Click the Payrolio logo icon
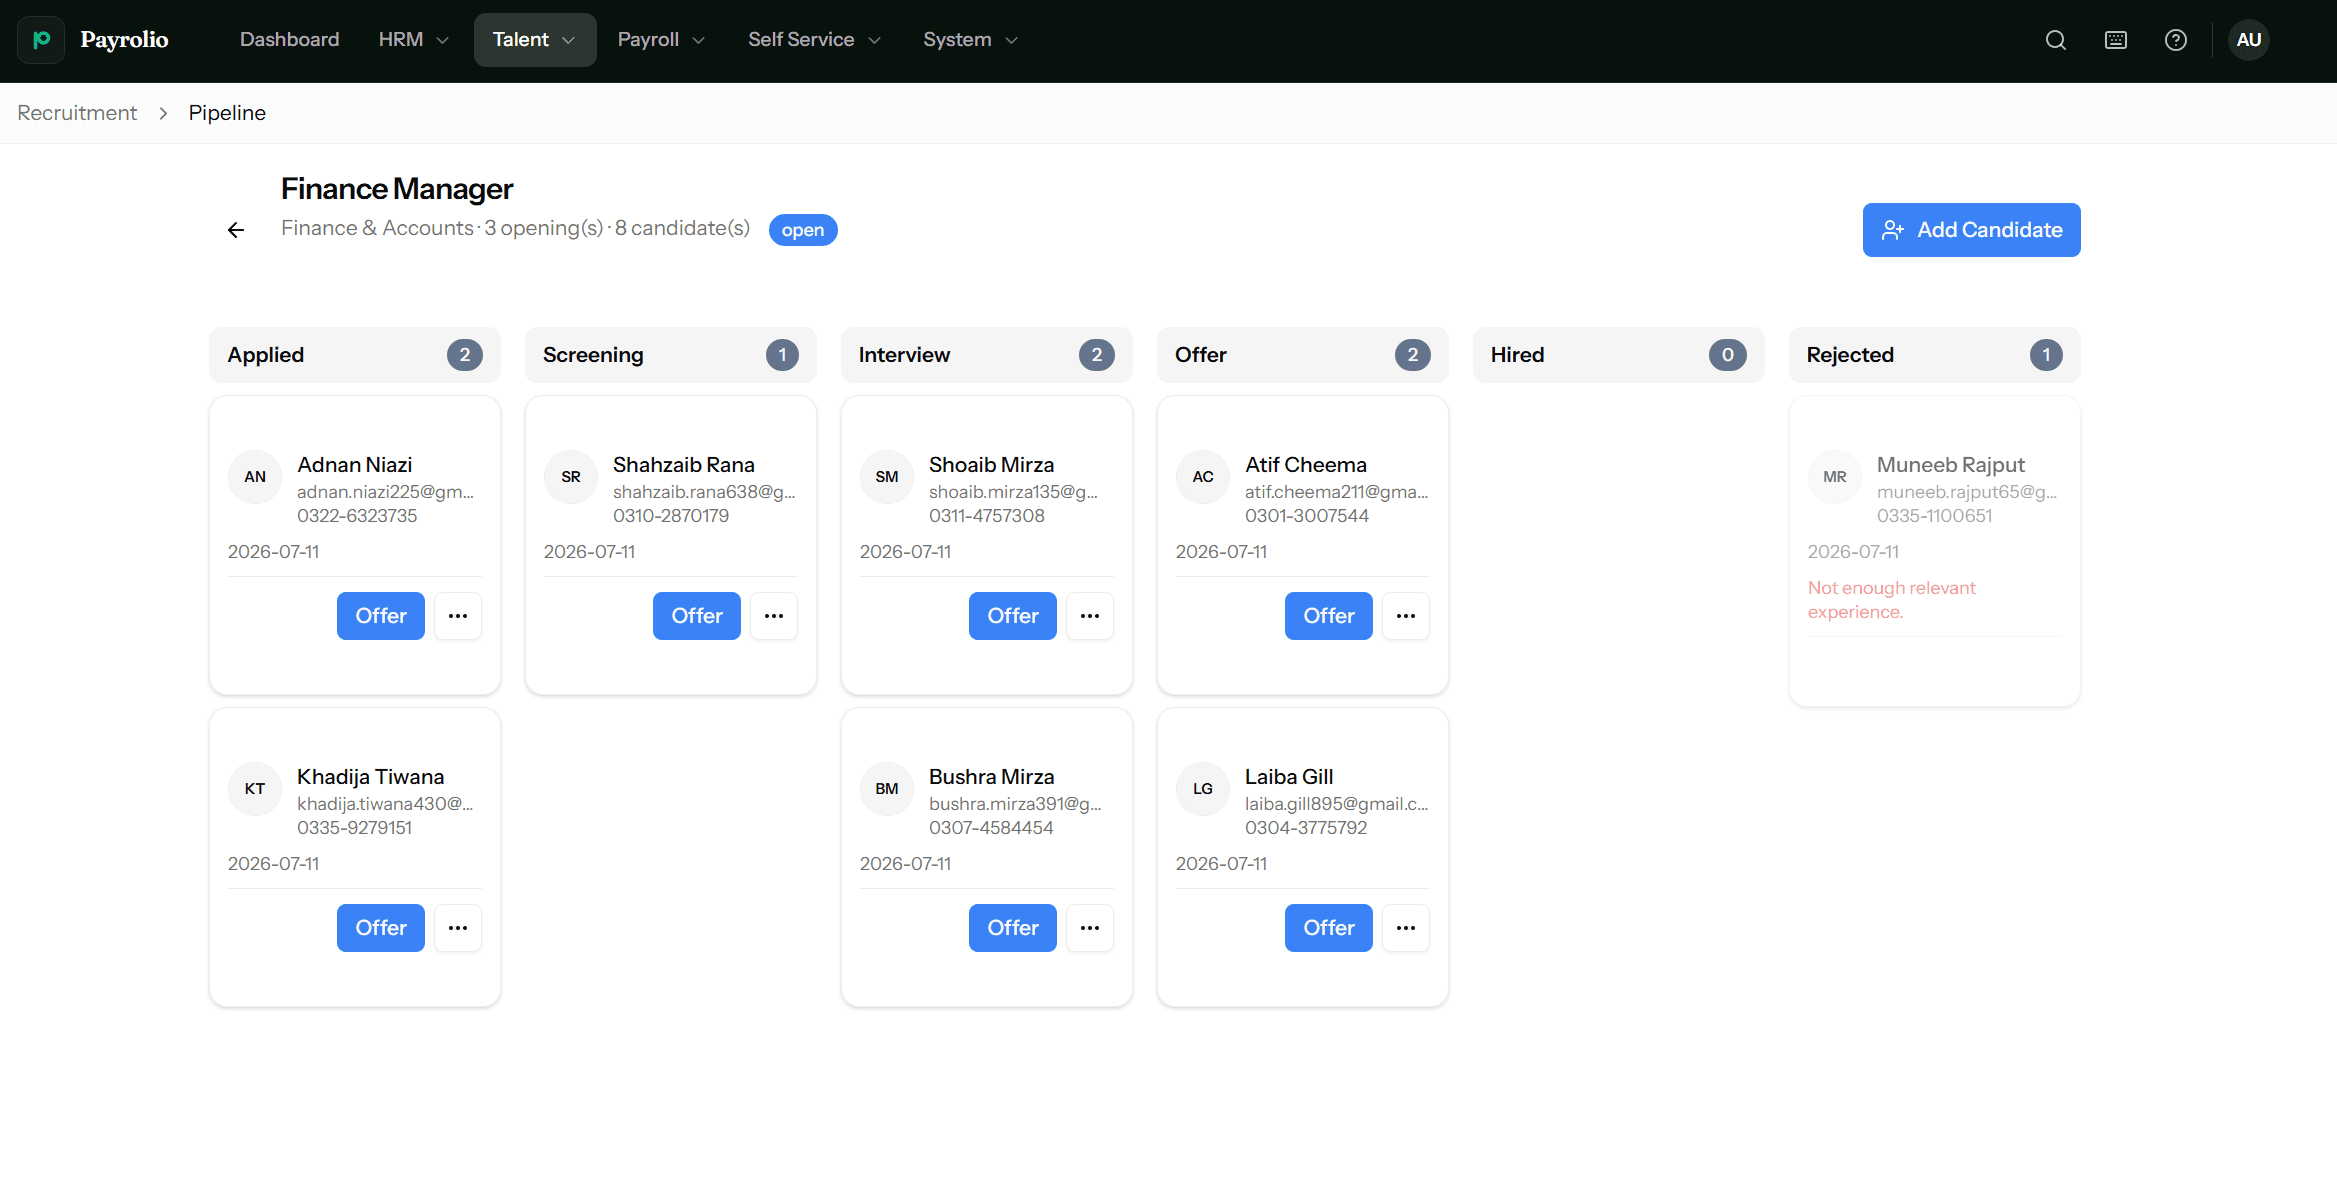This screenshot has height=1197, width=2337. [41, 40]
